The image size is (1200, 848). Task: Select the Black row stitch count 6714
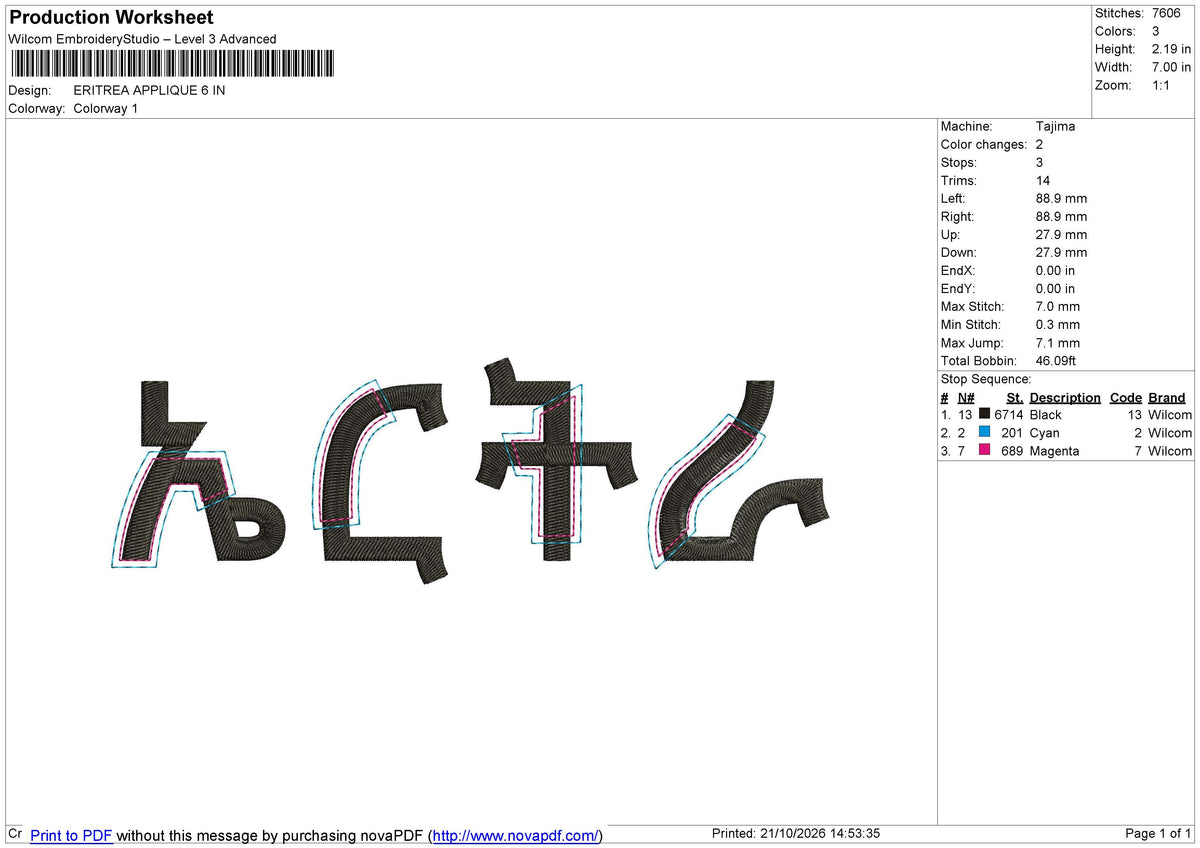[x=1009, y=414]
